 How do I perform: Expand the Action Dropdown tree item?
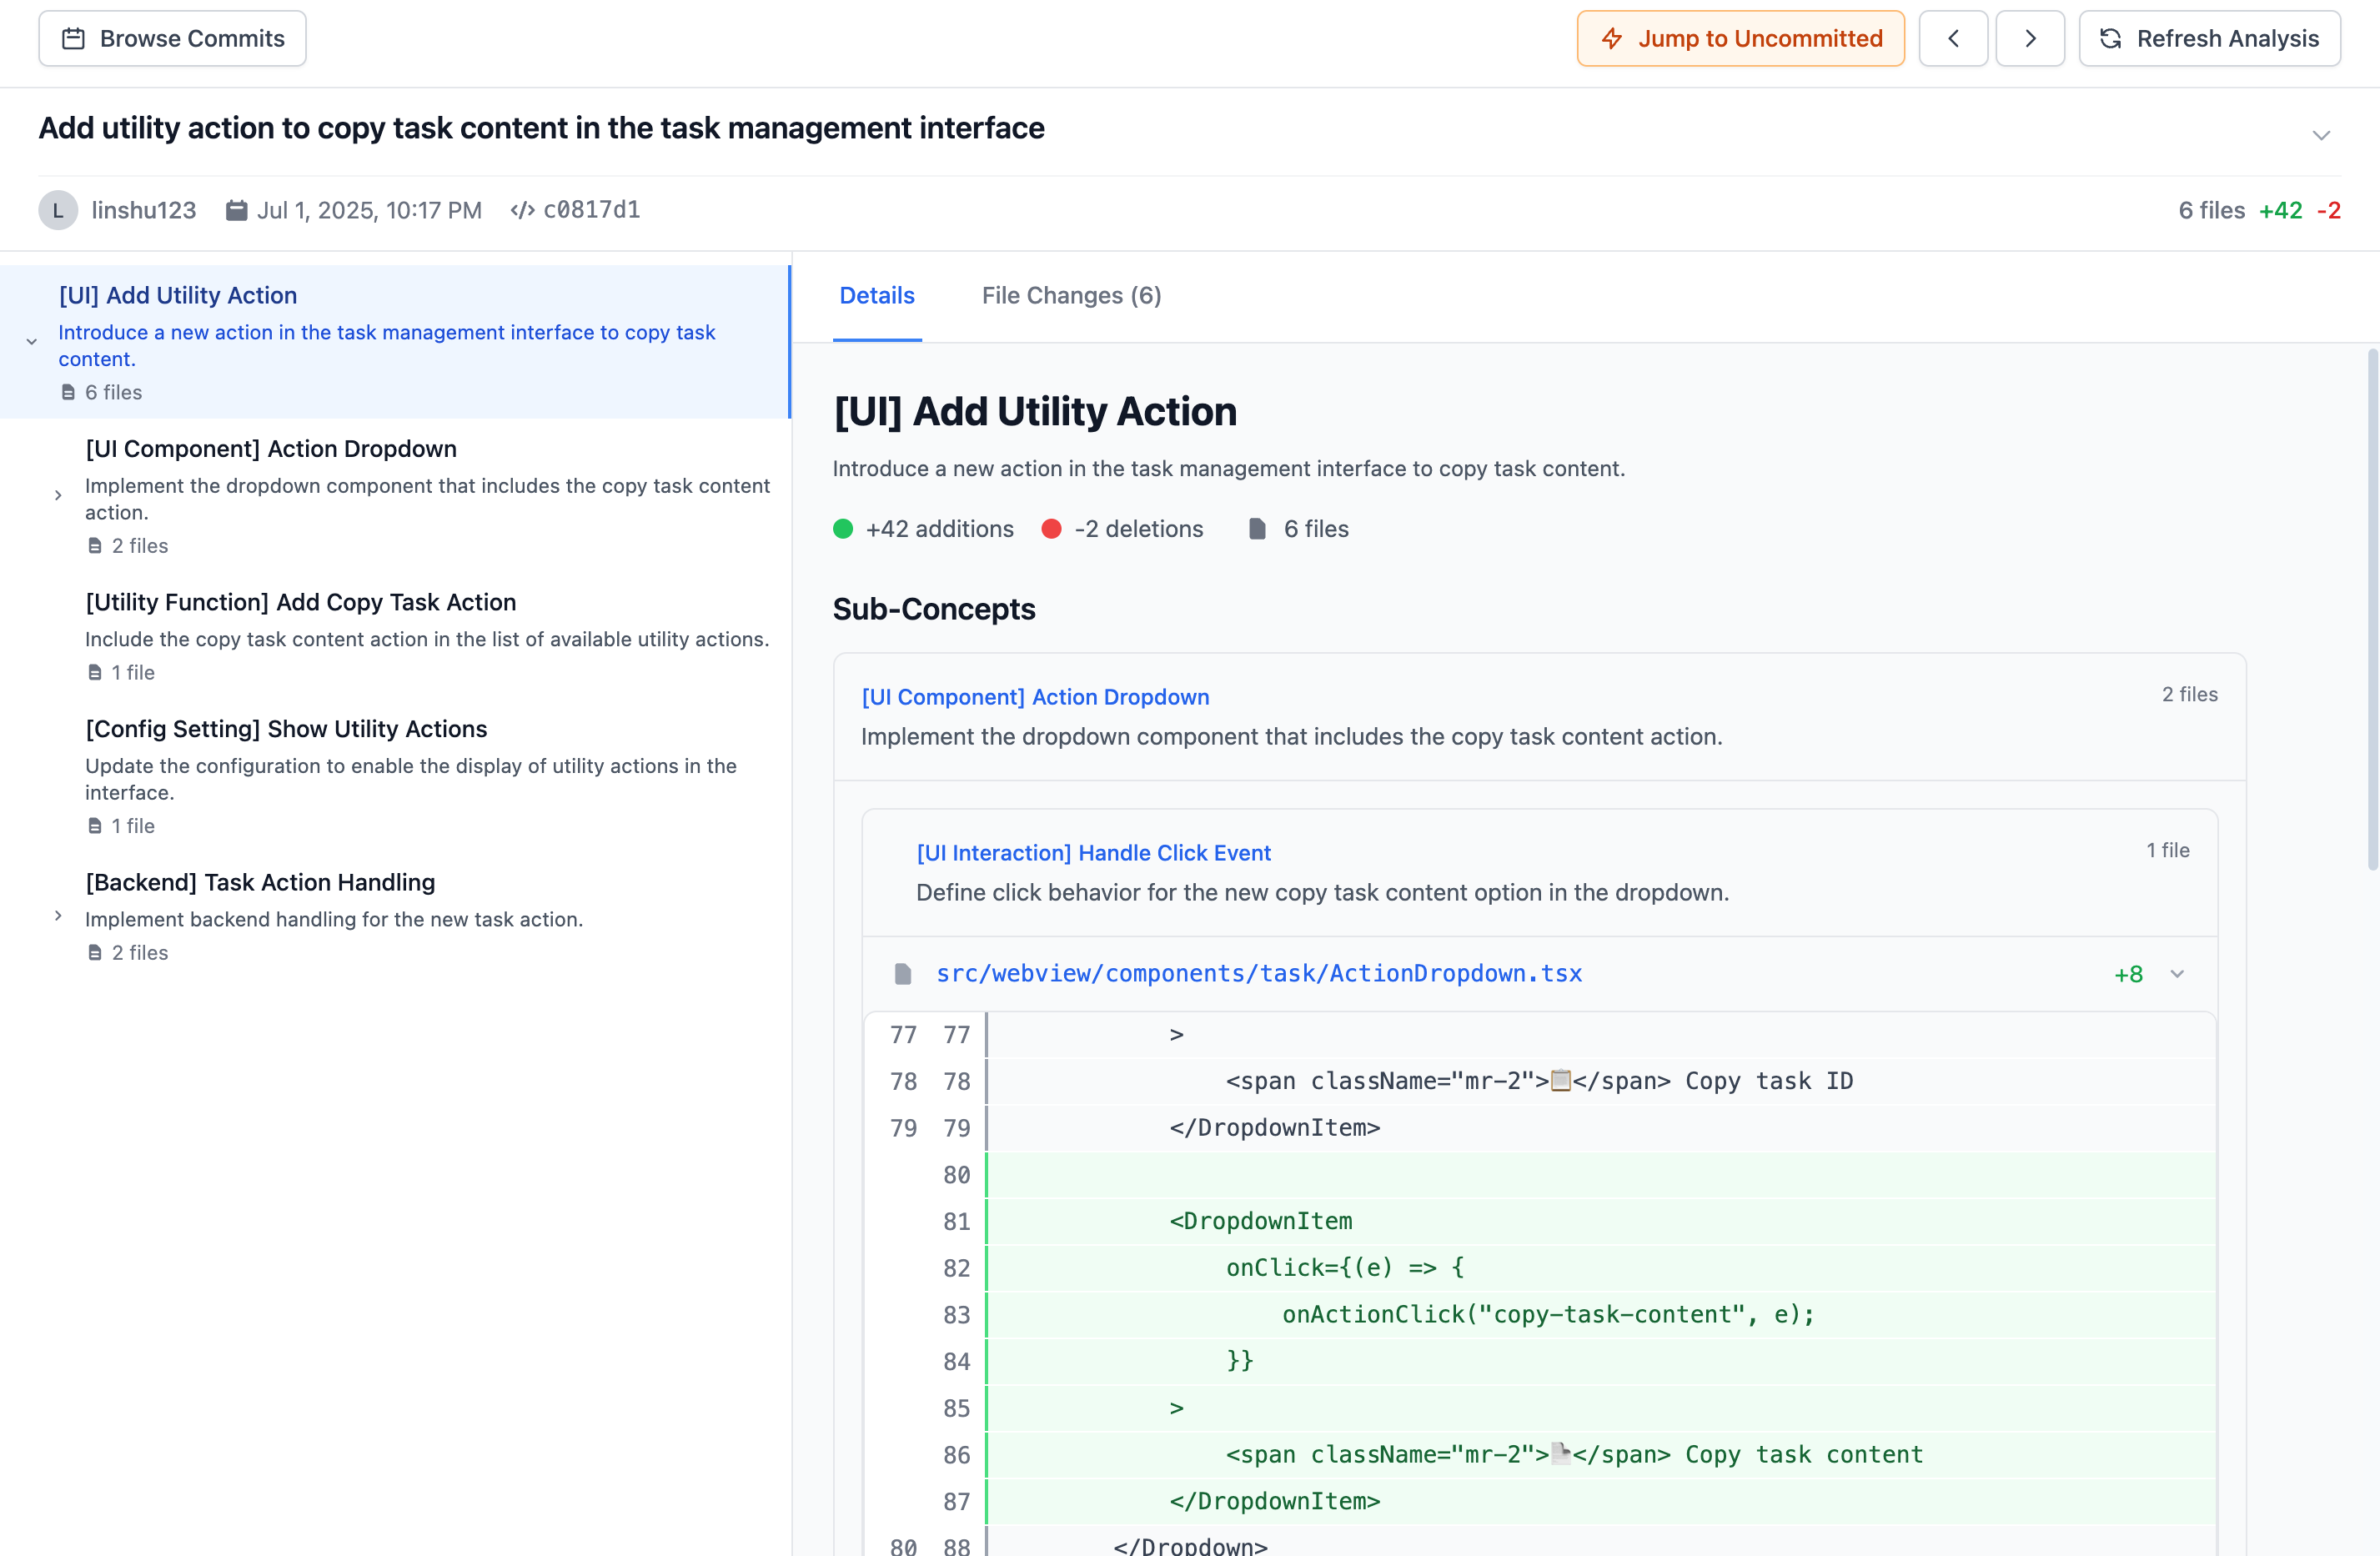pos(58,495)
